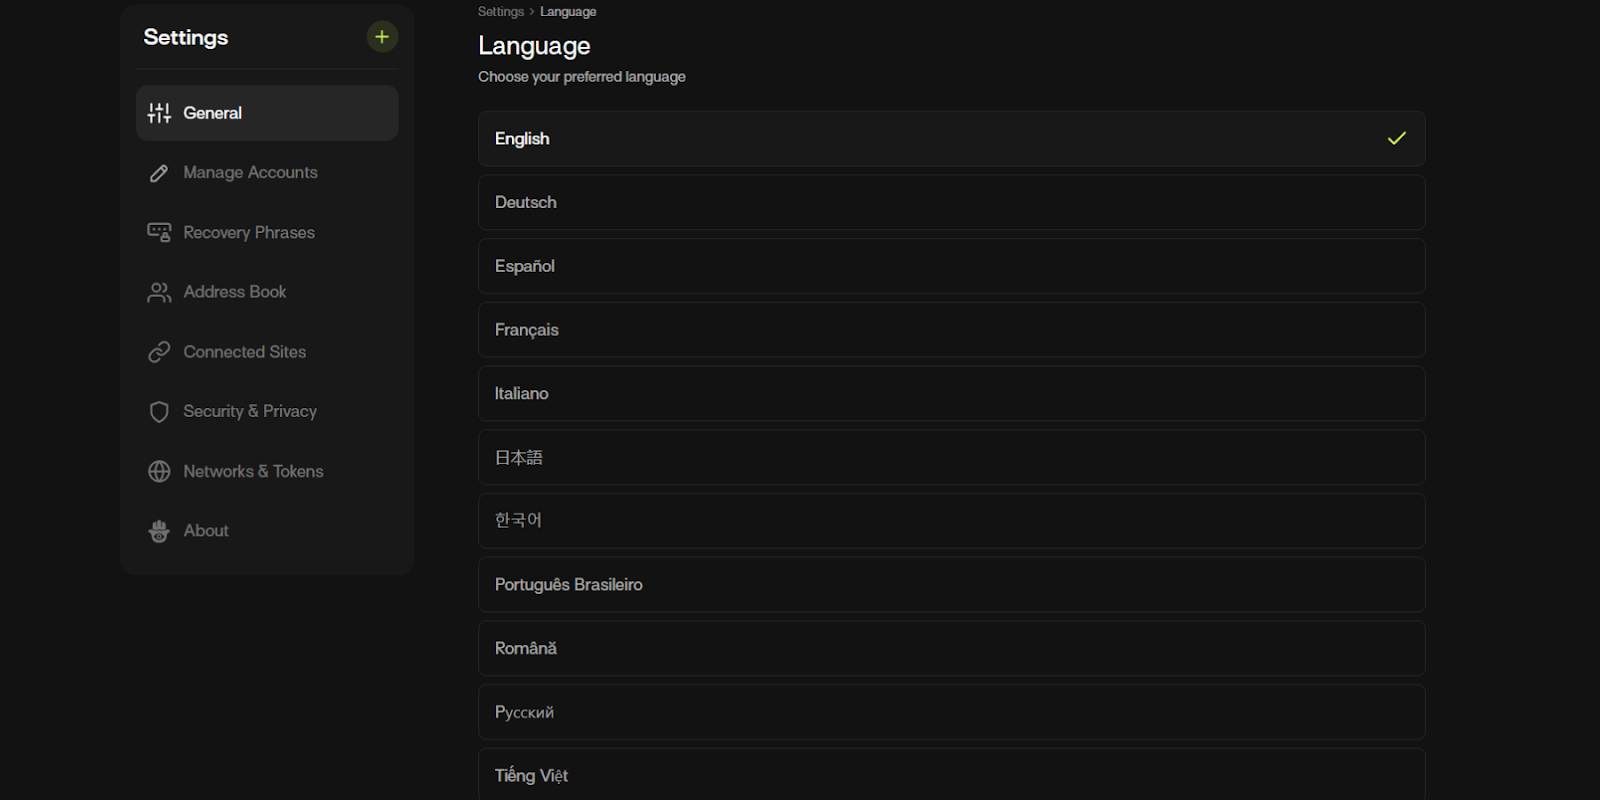Click the green plus icon beside Settings
This screenshot has height=800, width=1600.
(x=382, y=37)
